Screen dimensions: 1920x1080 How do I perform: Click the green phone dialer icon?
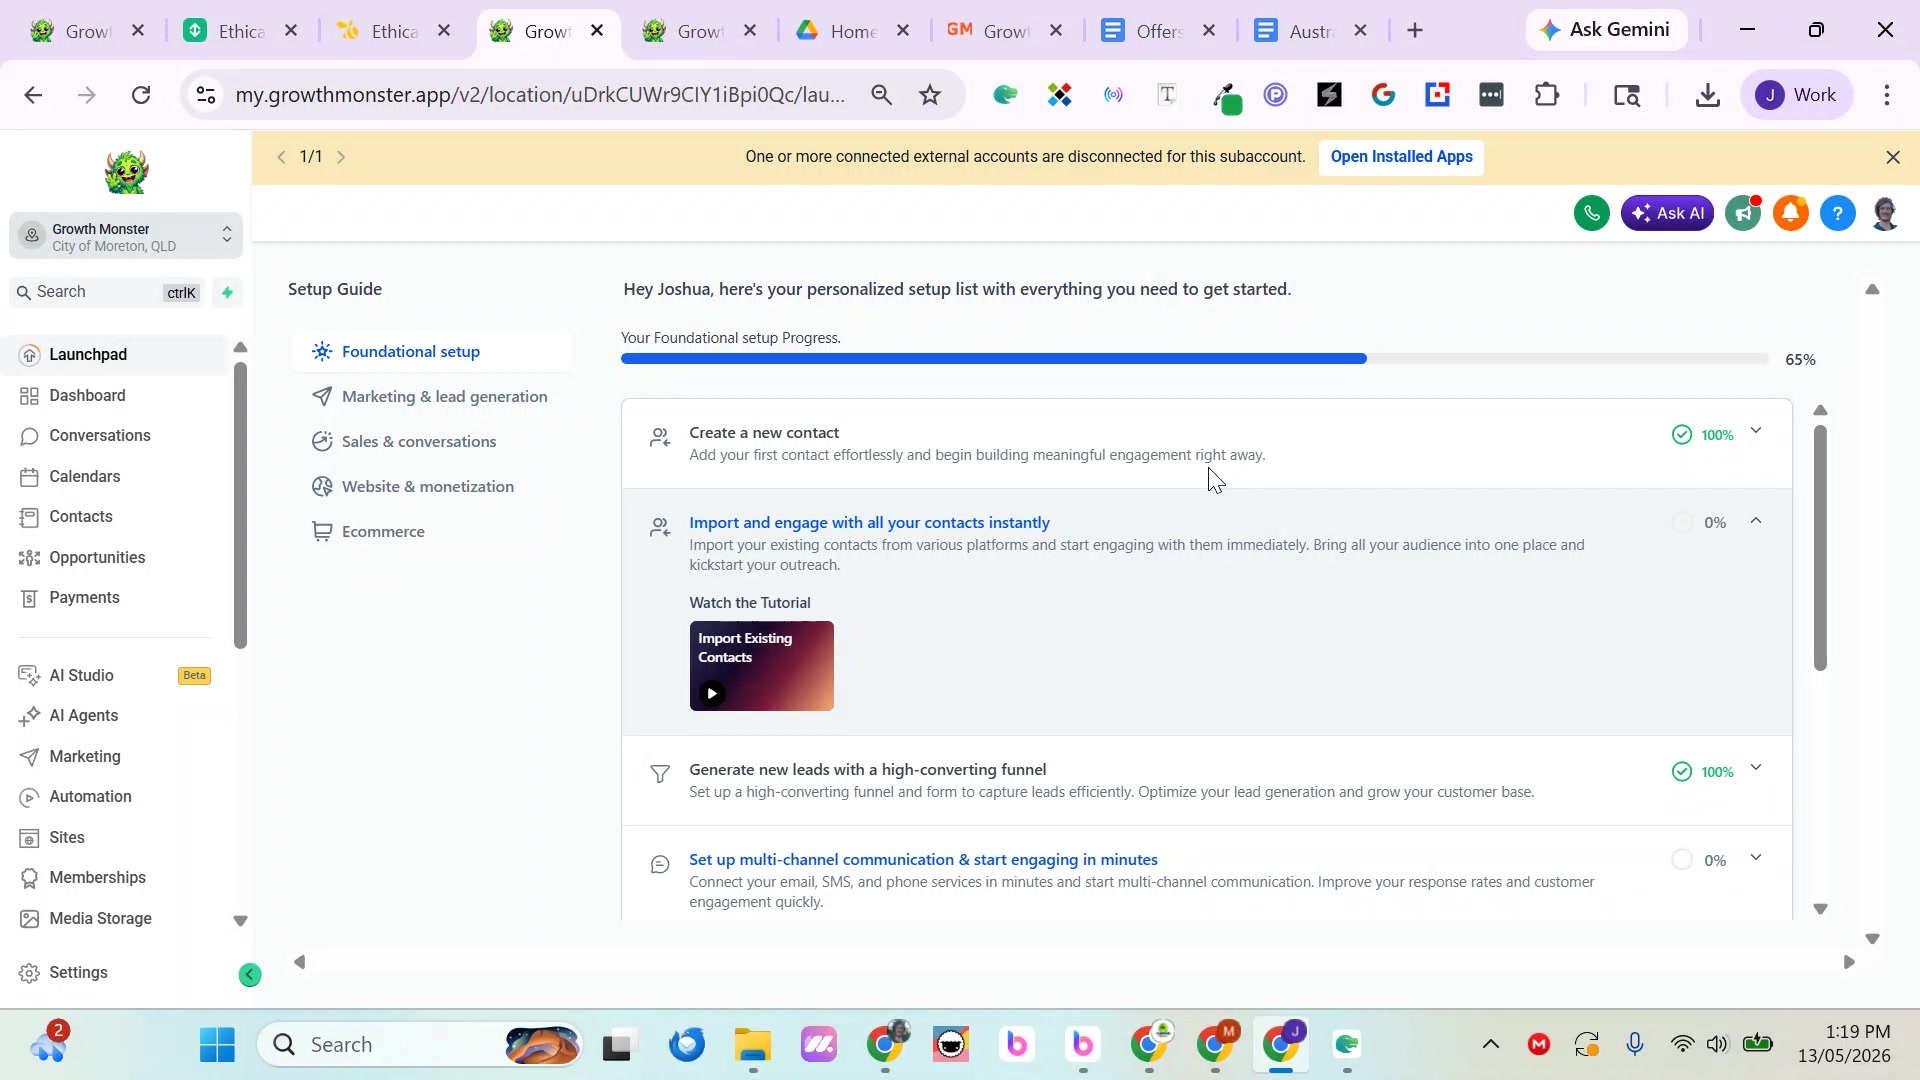1591,213
